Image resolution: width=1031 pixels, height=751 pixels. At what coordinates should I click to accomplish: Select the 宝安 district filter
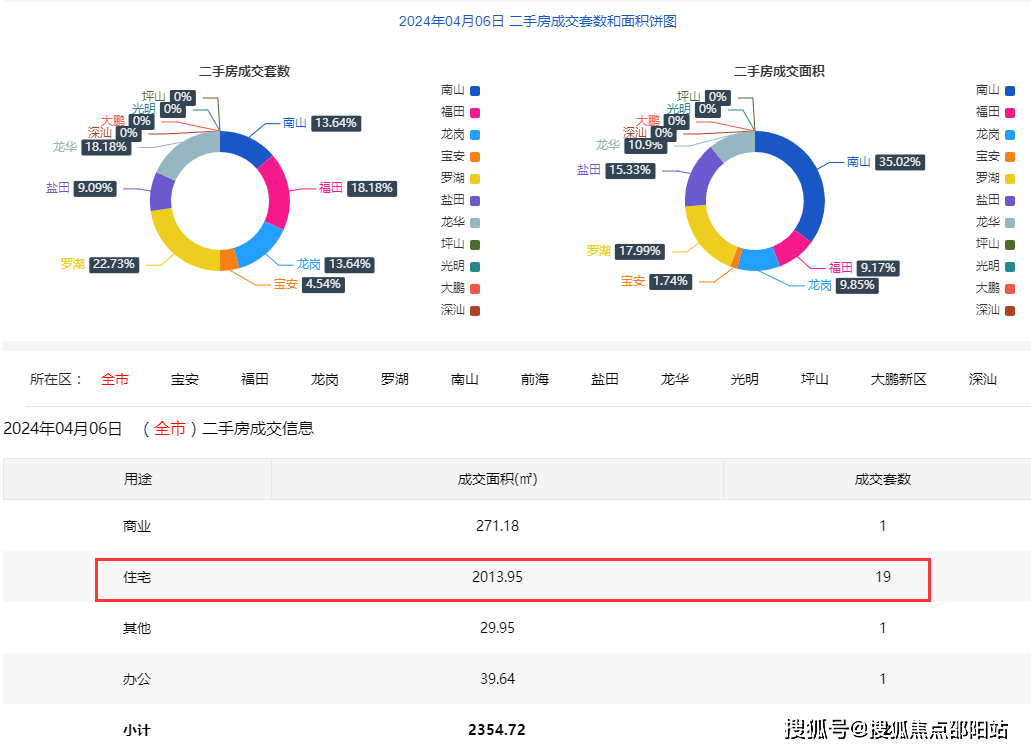[185, 379]
